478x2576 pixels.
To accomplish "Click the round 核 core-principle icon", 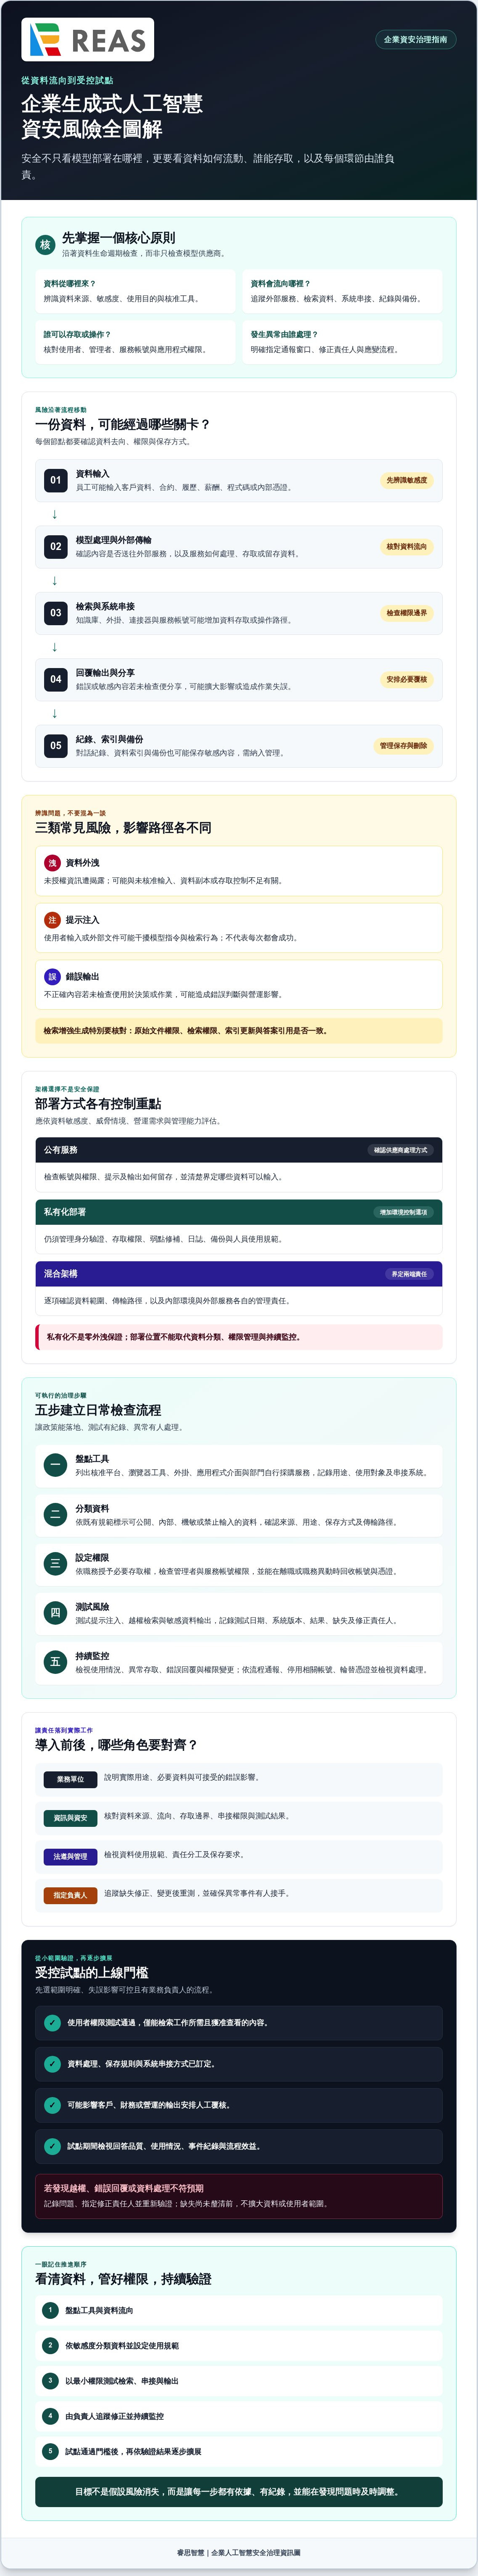I will click(45, 244).
